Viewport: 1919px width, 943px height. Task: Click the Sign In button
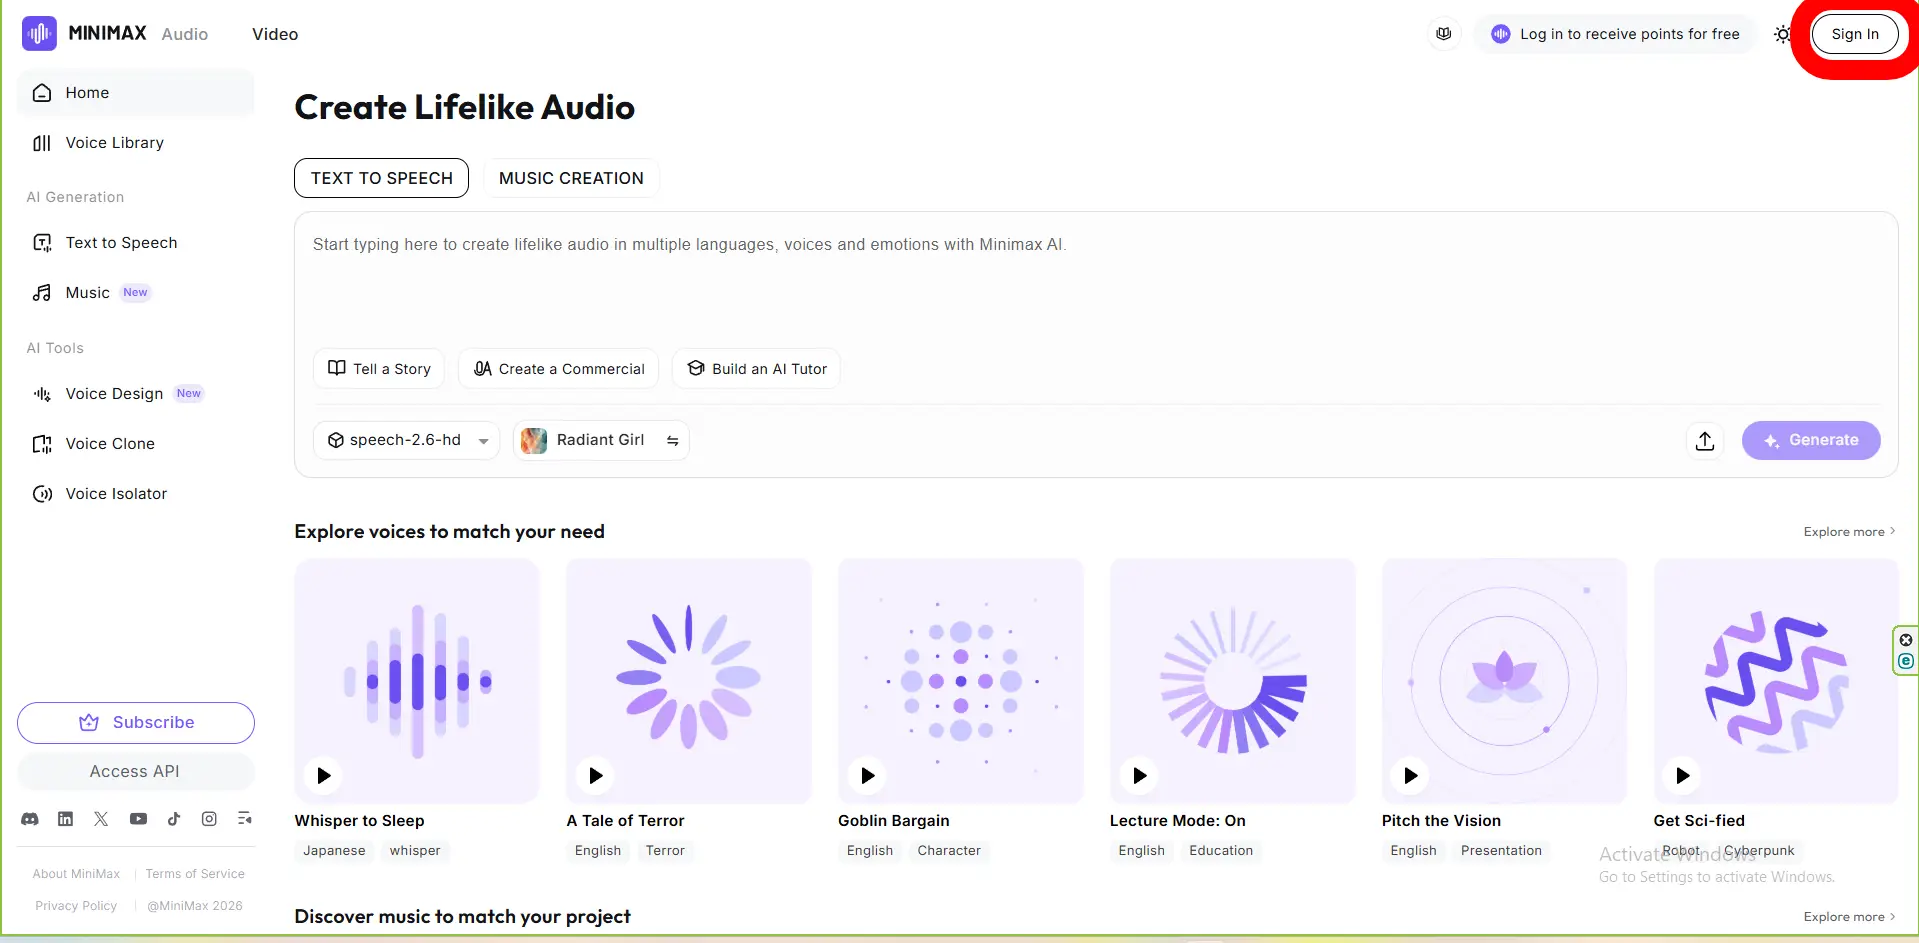coord(1854,34)
